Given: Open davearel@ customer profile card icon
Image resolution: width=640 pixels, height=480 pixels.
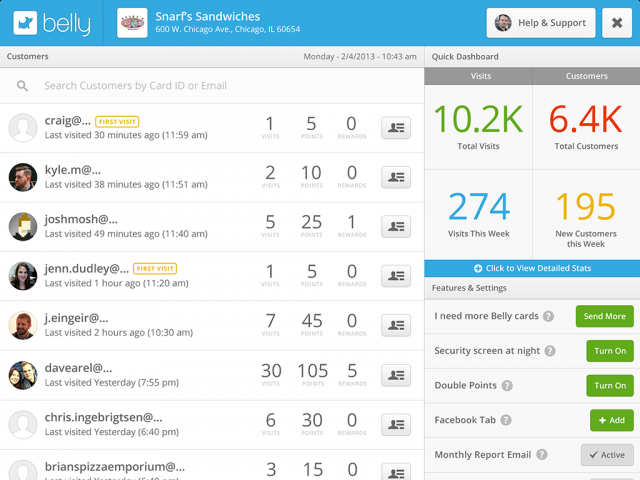Looking at the screenshot, I should pos(396,375).
